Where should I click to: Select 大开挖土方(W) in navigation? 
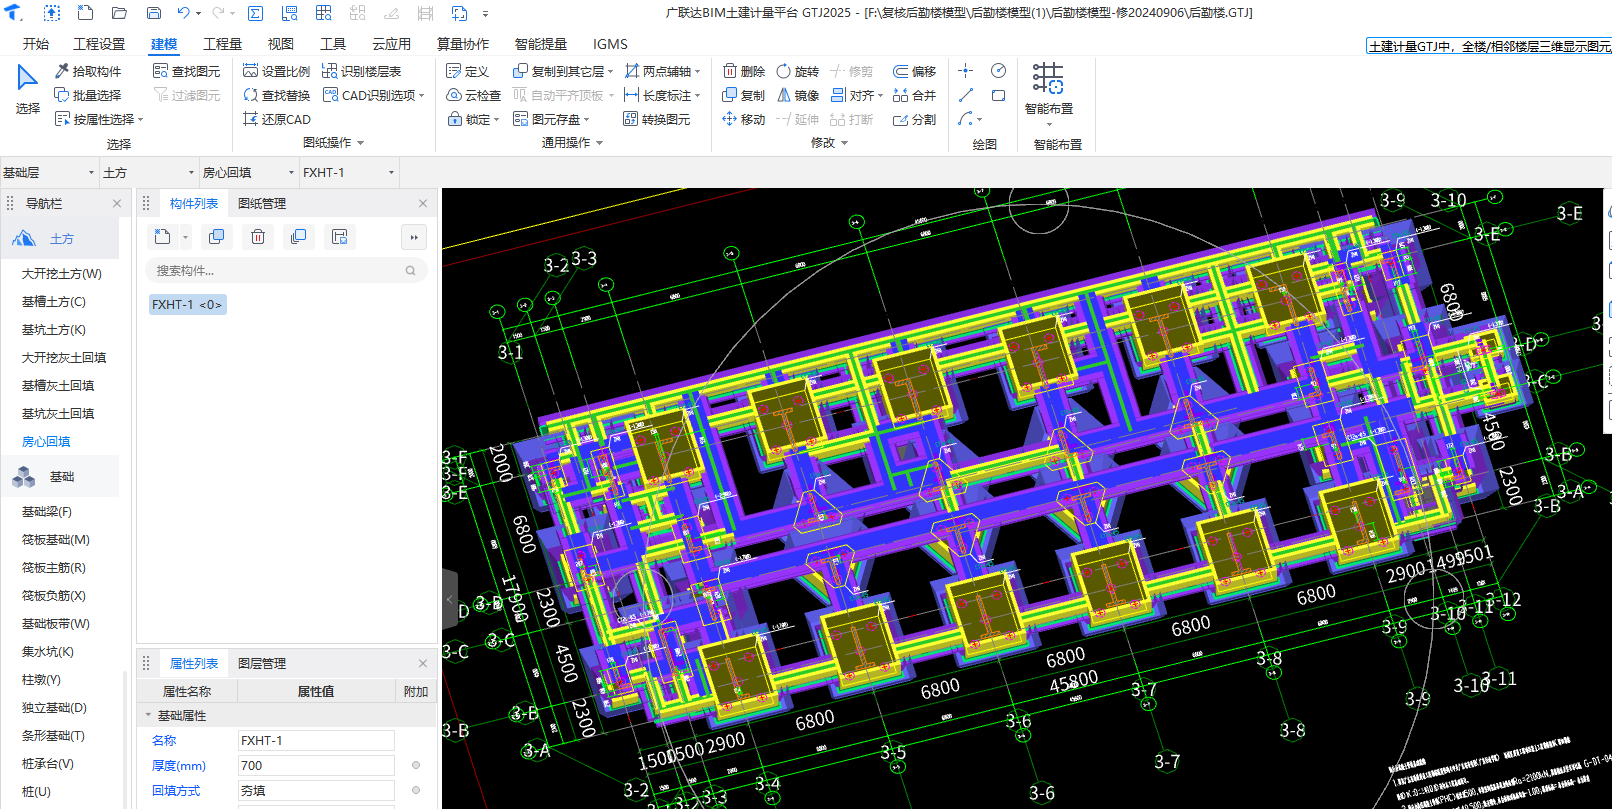coord(62,273)
